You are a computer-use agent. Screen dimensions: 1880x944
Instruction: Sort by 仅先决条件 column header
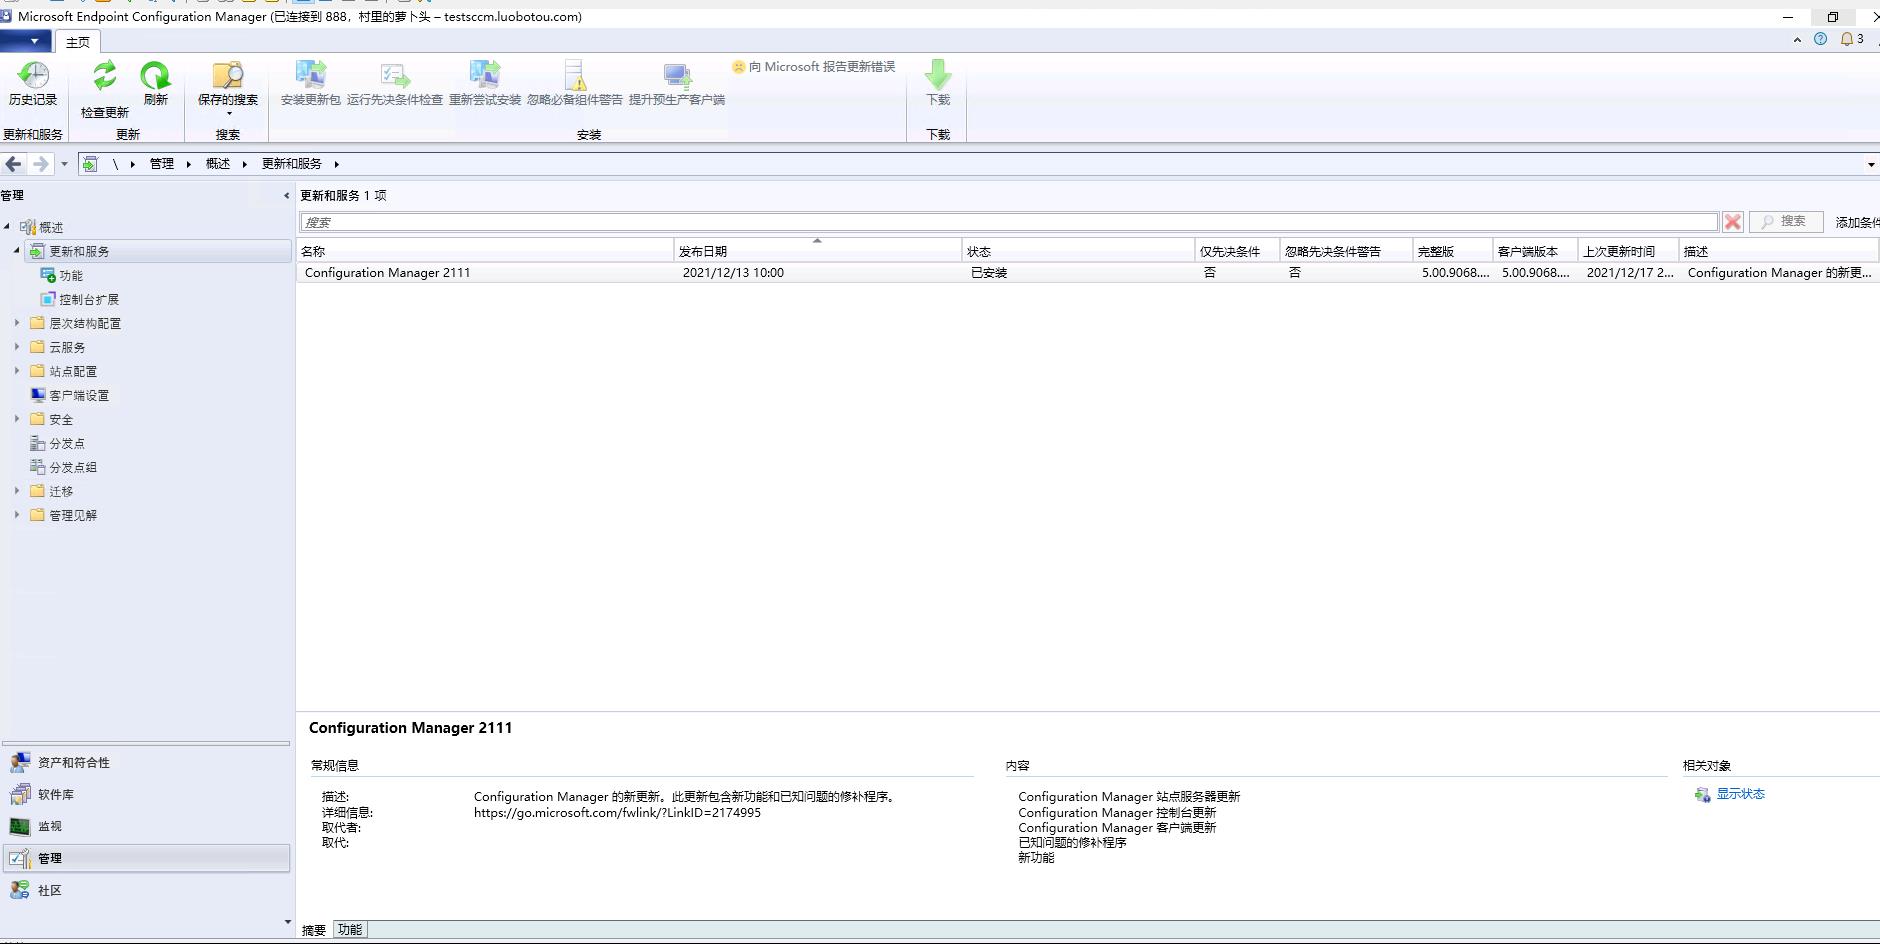click(x=1237, y=251)
